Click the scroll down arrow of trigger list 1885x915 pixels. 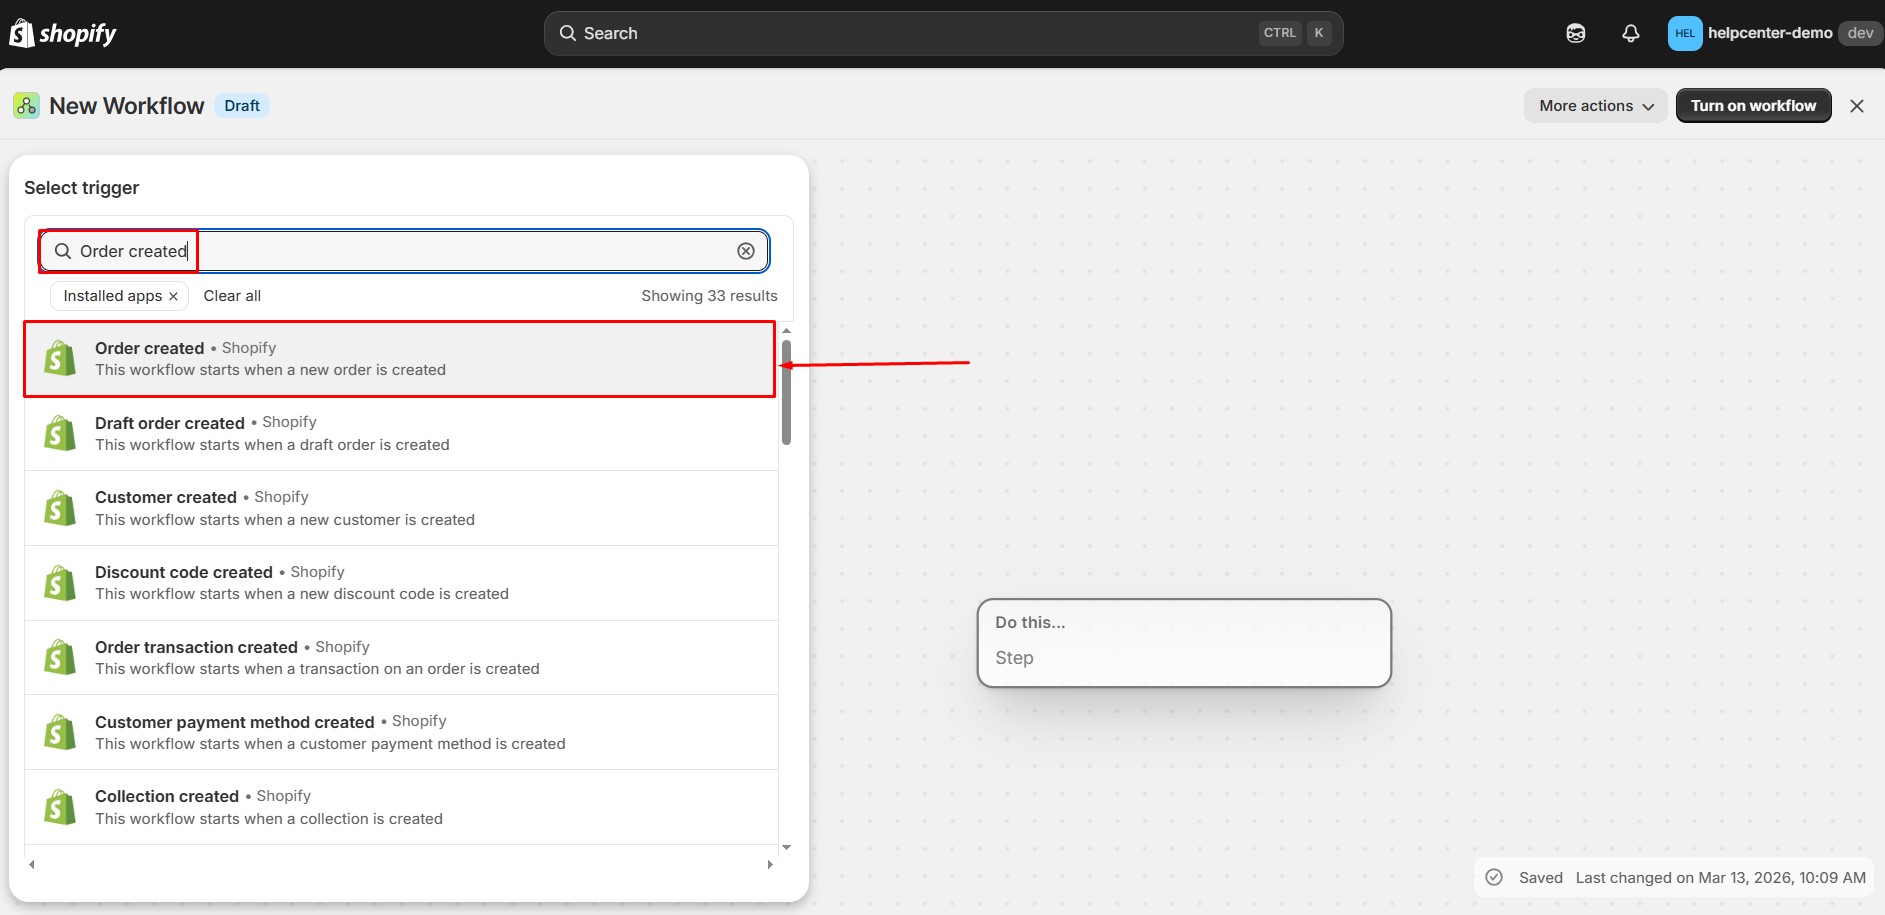point(786,848)
